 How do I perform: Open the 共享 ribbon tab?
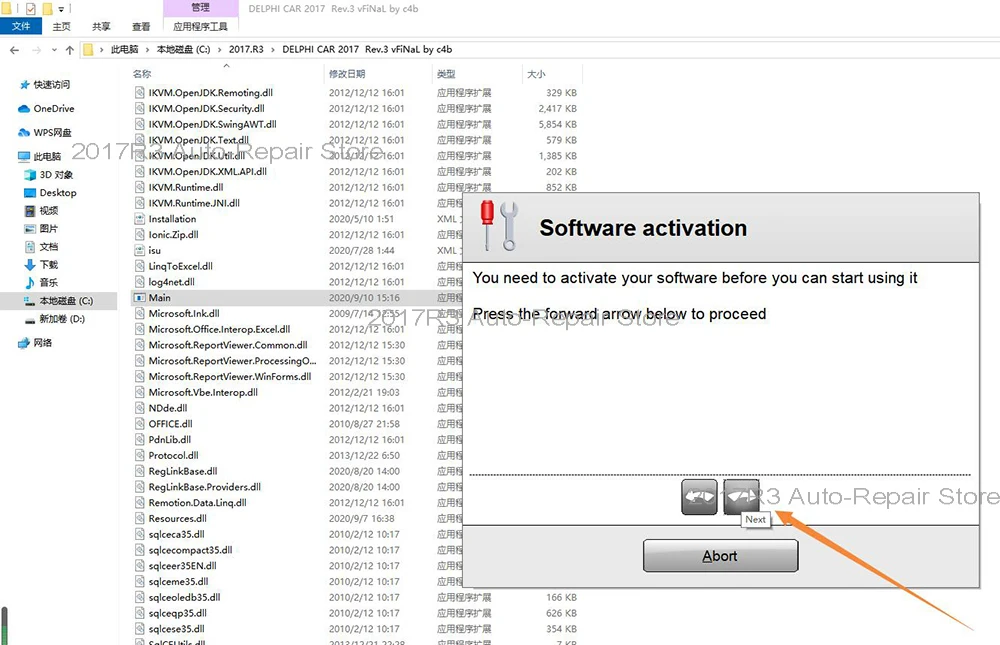(101, 26)
